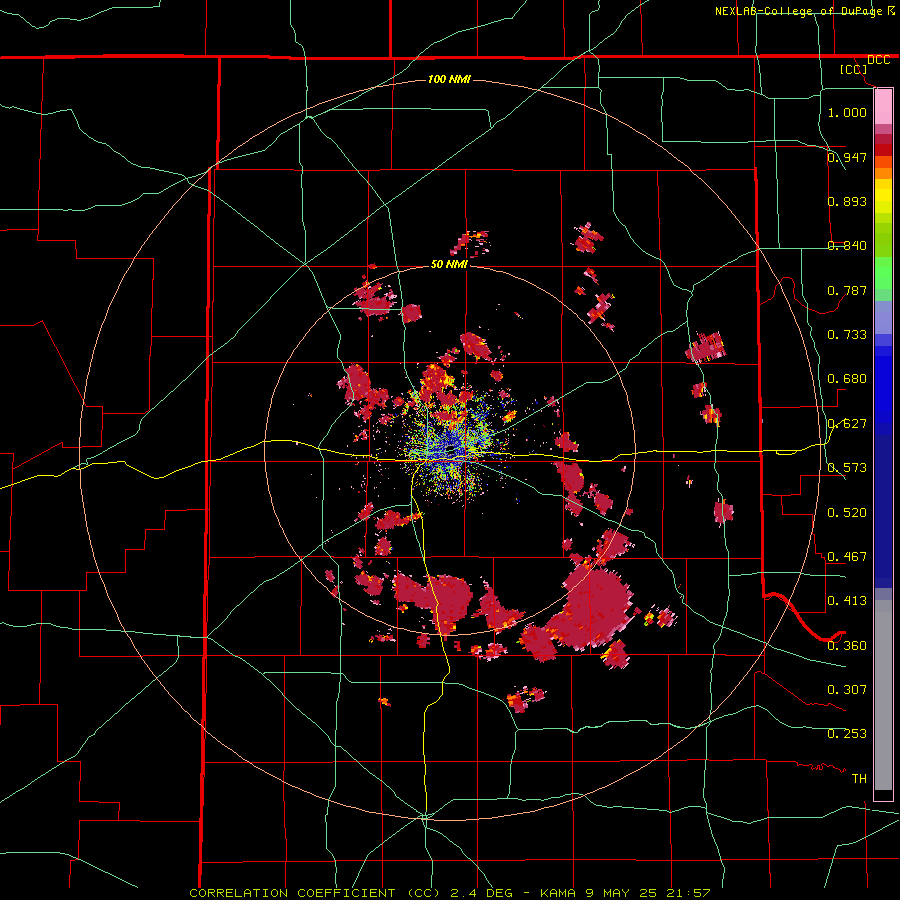Select the 0.627 scale value
Screen dimensions: 900x900
pyautogui.click(x=847, y=423)
